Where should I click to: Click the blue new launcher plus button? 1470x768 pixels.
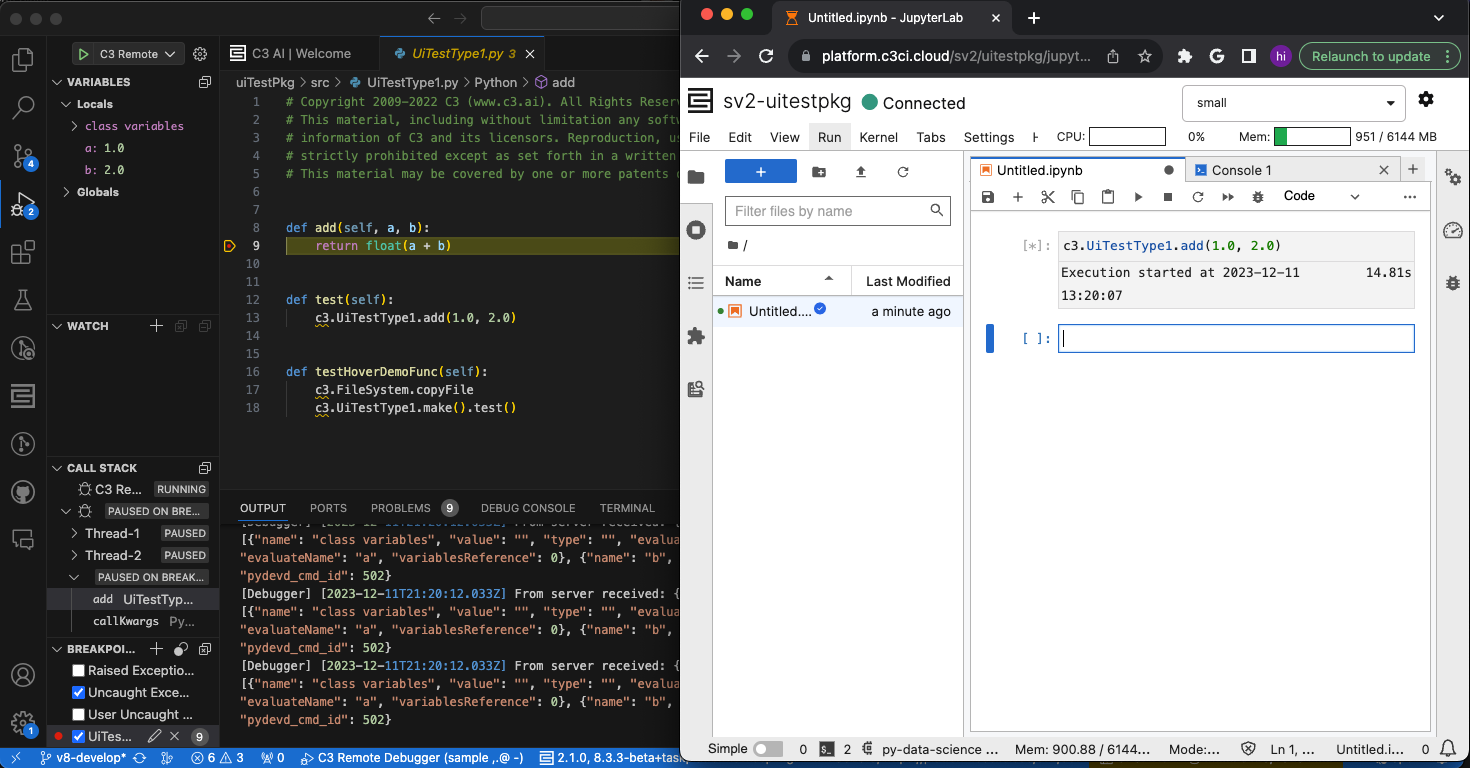pyautogui.click(x=760, y=172)
